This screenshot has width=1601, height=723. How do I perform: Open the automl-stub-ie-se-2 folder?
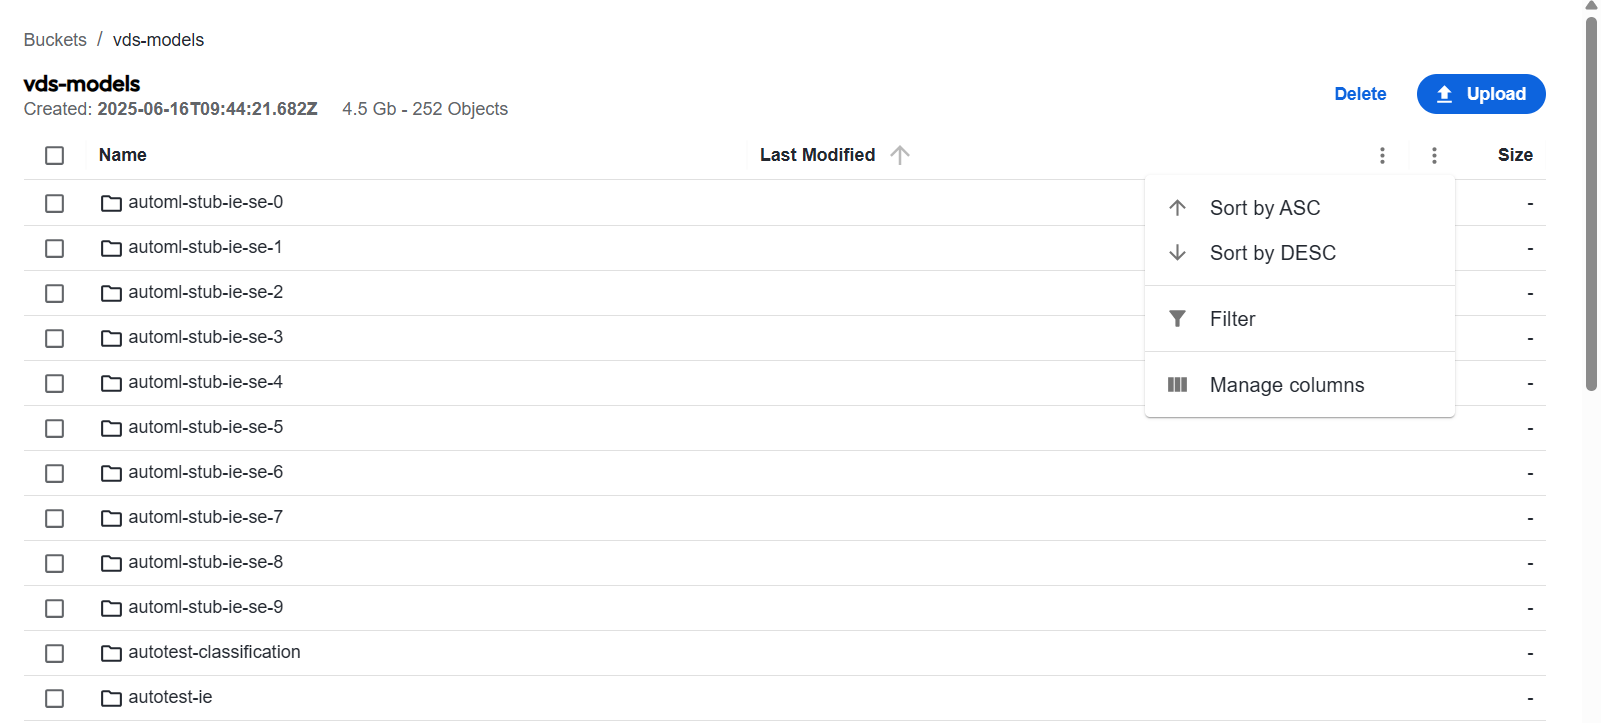tap(205, 292)
